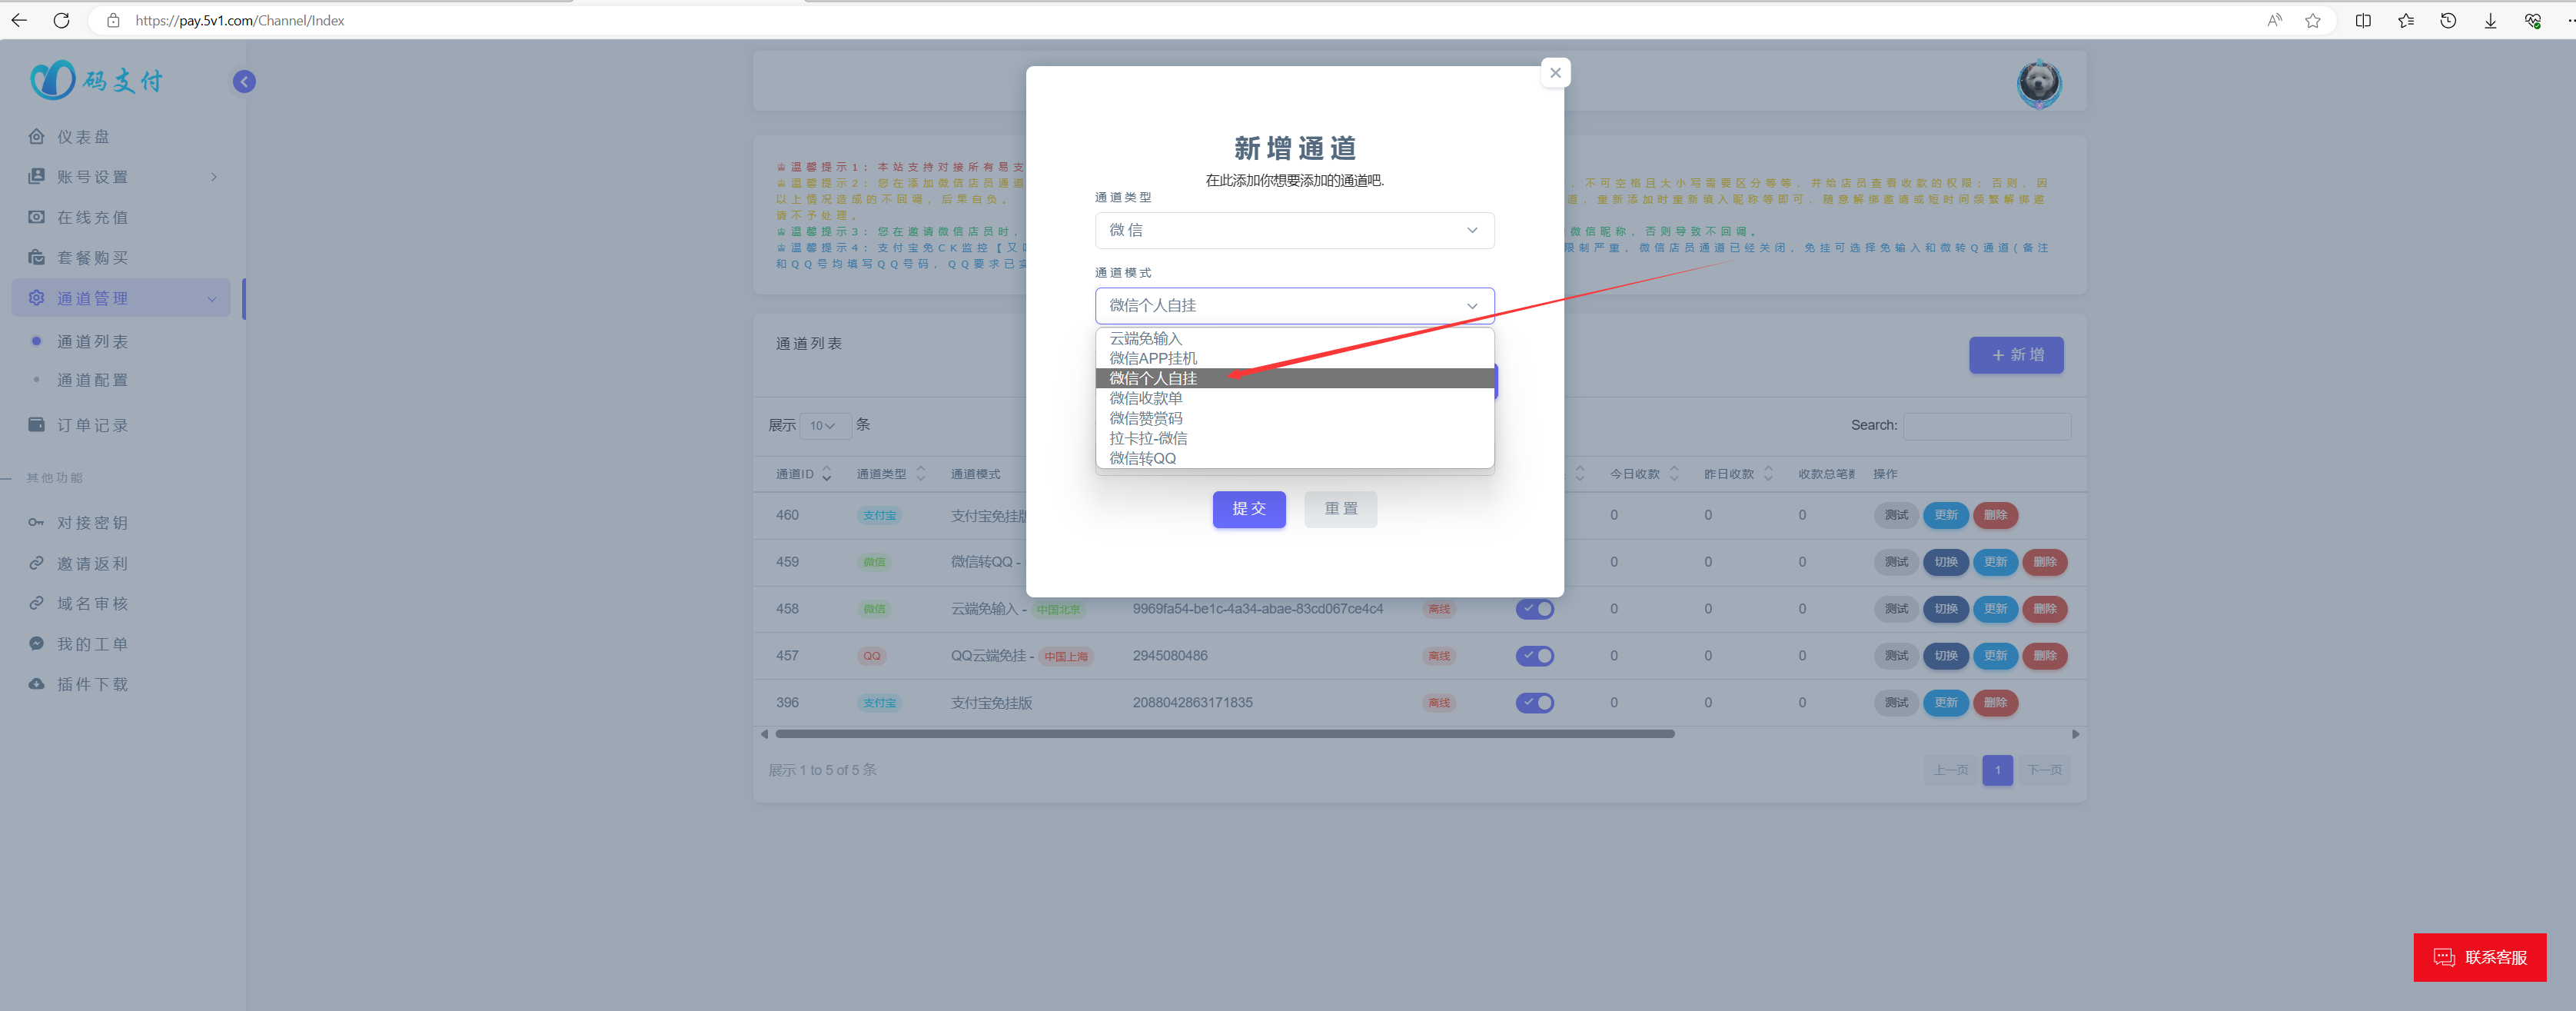Image resolution: width=2576 pixels, height=1011 pixels.
Task: Sort by 通道类型 column
Action: point(890,474)
